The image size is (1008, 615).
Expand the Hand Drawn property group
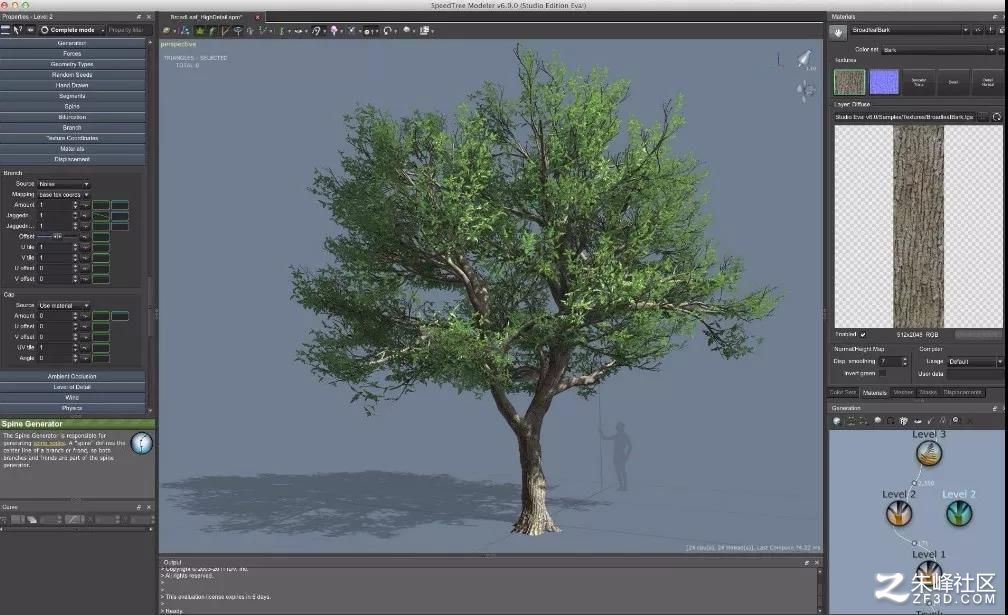point(72,85)
